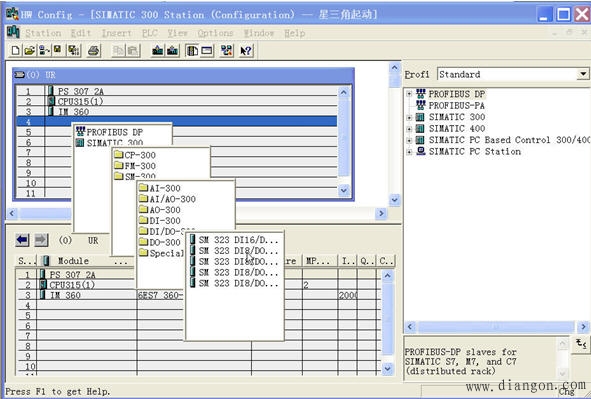Click the Open online station icon
The width and height of the screenshot is (591, 399).
click(44, 50)
